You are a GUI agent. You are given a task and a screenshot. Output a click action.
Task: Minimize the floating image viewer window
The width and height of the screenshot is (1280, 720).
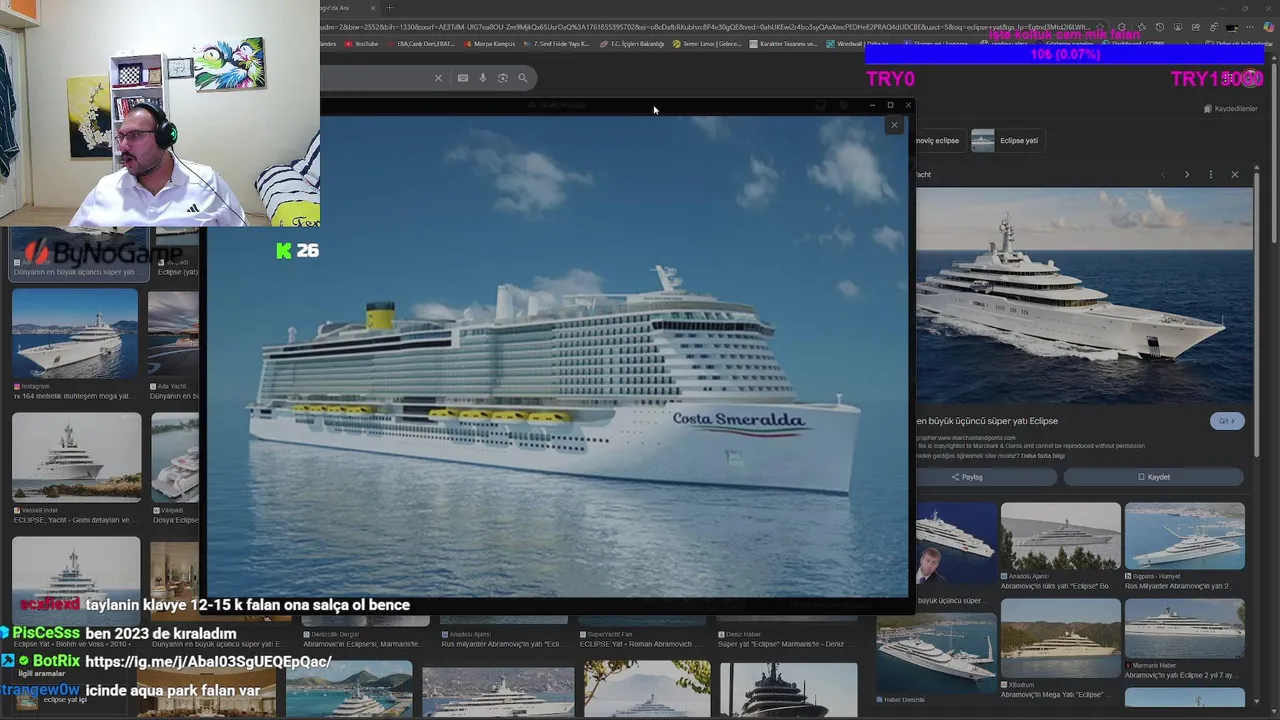pos(872,105)
